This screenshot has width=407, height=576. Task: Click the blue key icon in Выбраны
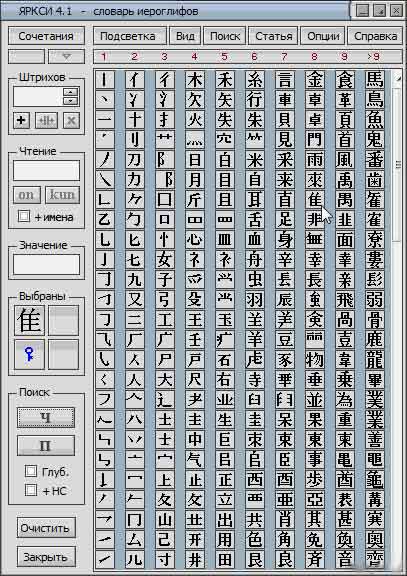click(x=29, y=354)
